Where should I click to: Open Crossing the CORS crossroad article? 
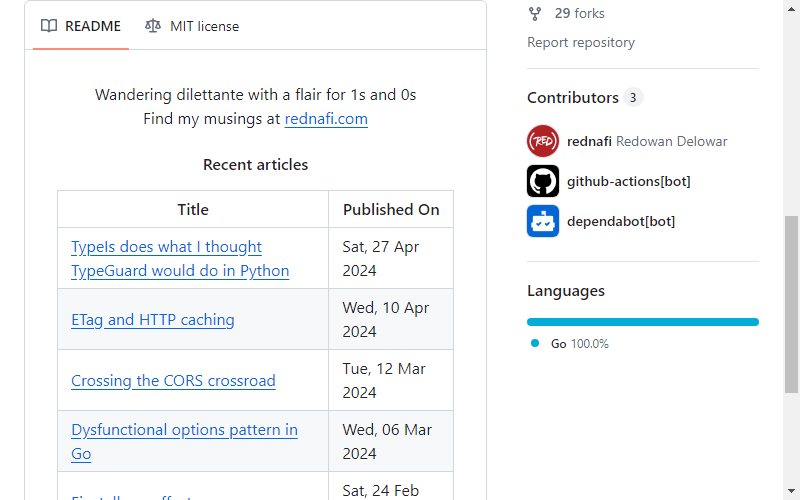click(x=173, y=381)
